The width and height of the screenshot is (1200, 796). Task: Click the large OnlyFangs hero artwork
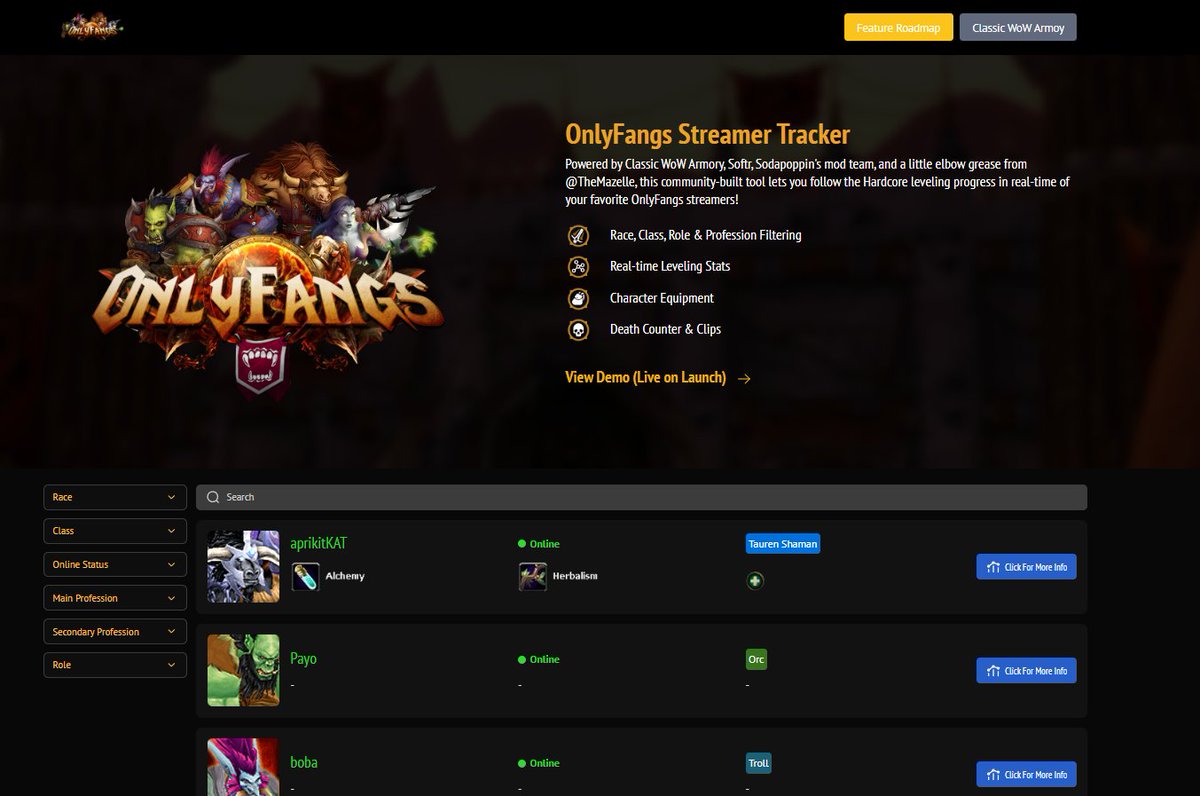tap(267, 270)
